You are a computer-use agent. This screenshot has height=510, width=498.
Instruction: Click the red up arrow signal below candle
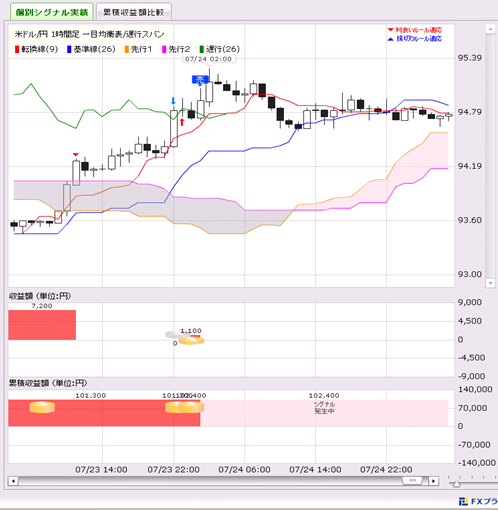coord(182,122)
